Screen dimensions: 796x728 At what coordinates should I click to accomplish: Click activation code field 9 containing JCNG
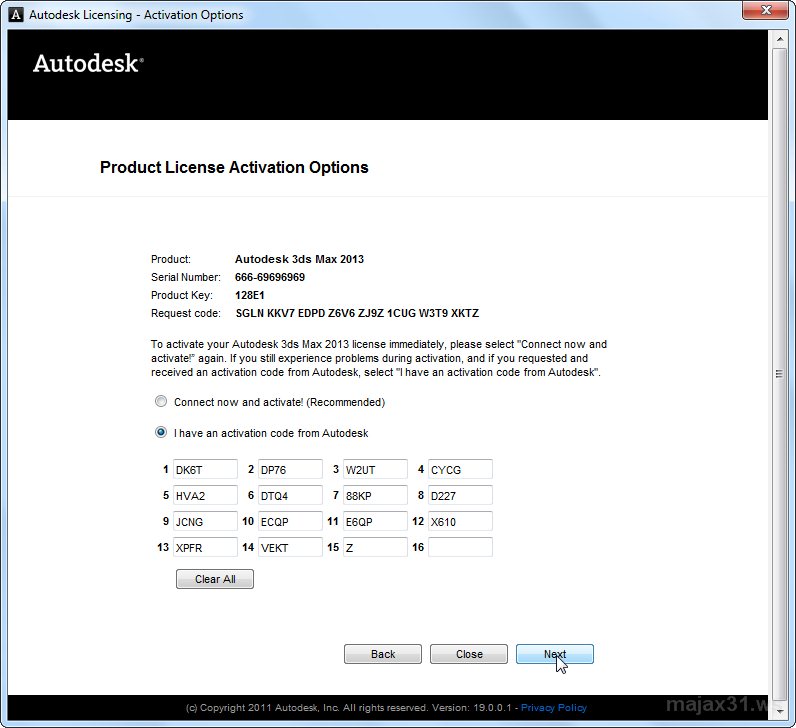tap(205, 521)
